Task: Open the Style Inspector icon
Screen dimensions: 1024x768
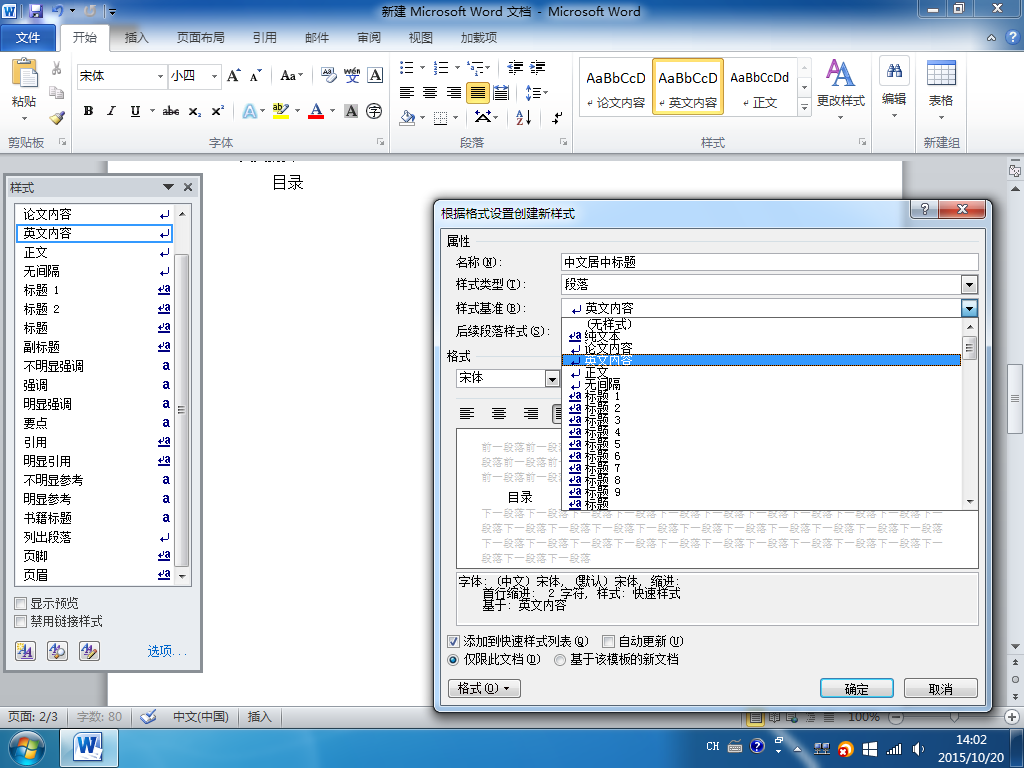Action: [57, 650]
